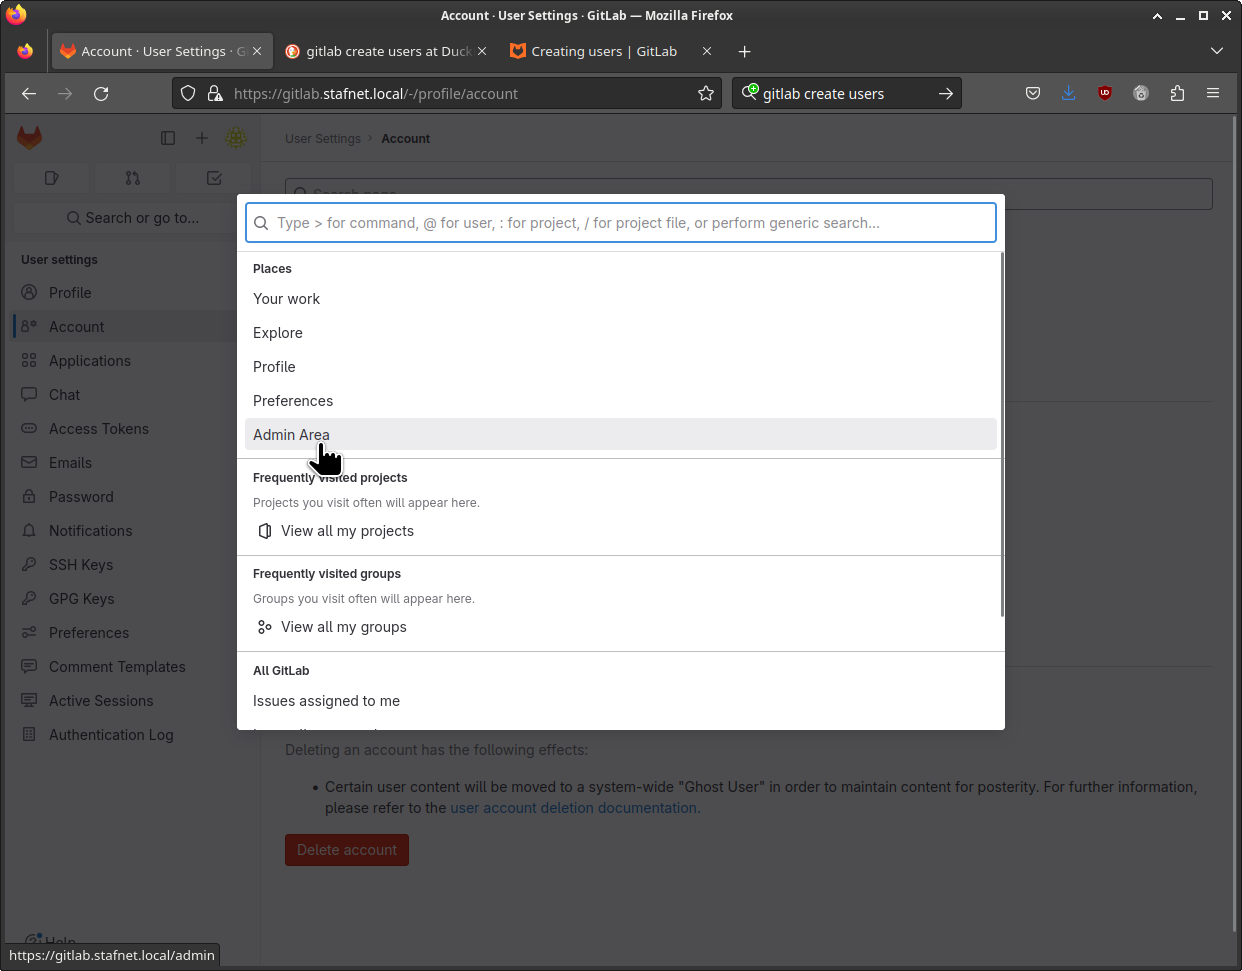Open the issues icon shortcut in sidebar

(52, 178)
